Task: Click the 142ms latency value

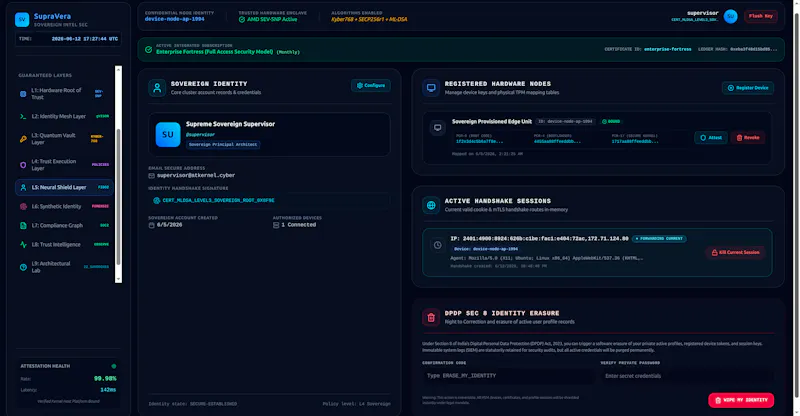Action: [108, 390]
